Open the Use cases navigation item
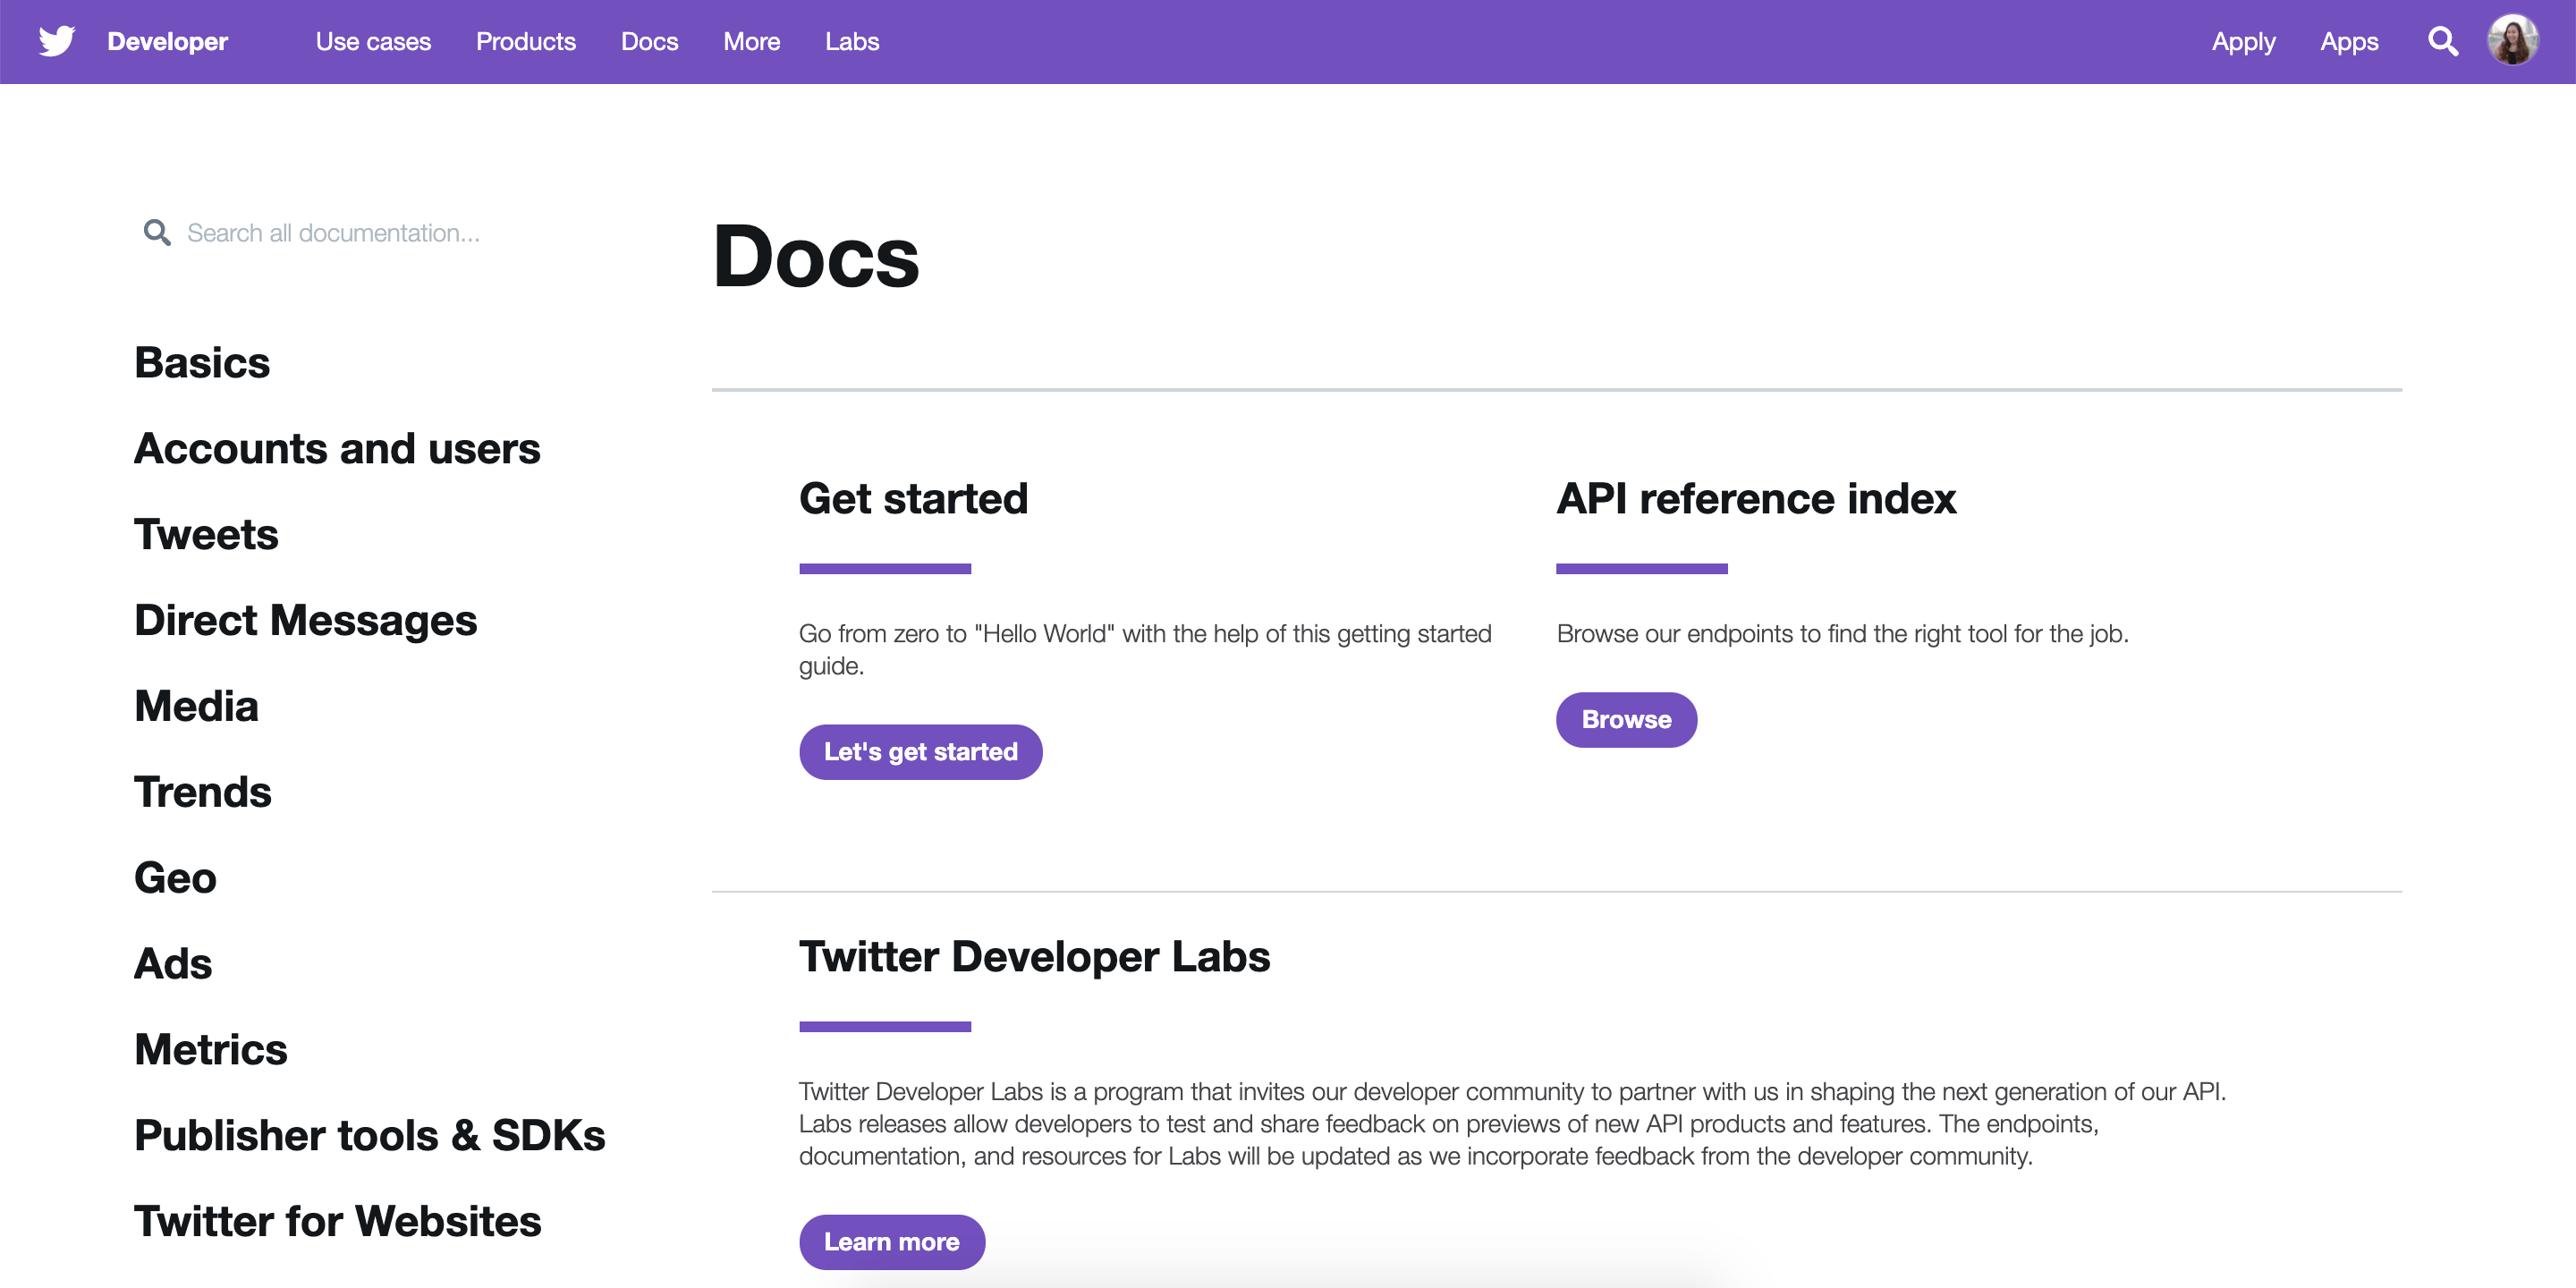This screenshot has height=1288, width=2576. 373,41
